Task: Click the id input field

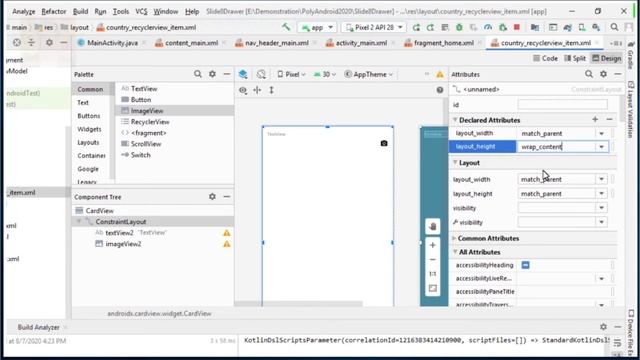Action: coord(562,104)
